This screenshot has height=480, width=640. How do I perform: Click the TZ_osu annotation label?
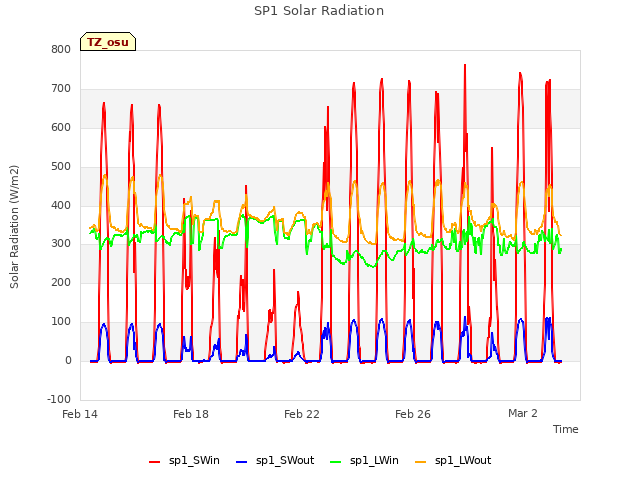108,42
